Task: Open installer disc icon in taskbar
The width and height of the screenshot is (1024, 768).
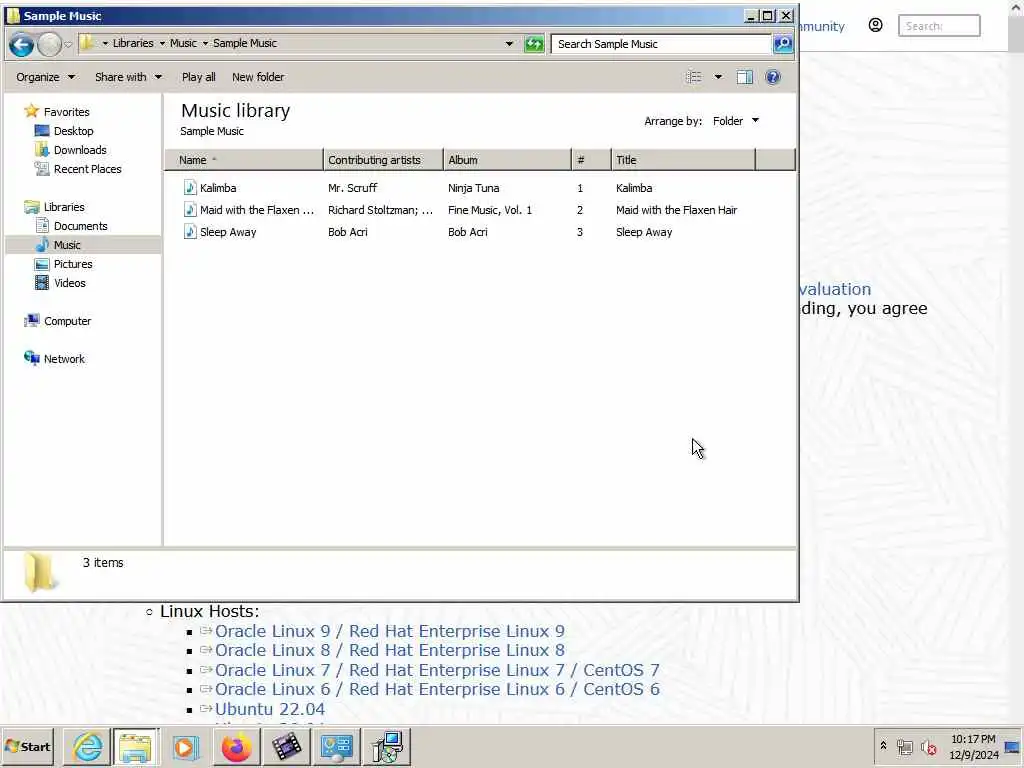Action: coord(387,746)
